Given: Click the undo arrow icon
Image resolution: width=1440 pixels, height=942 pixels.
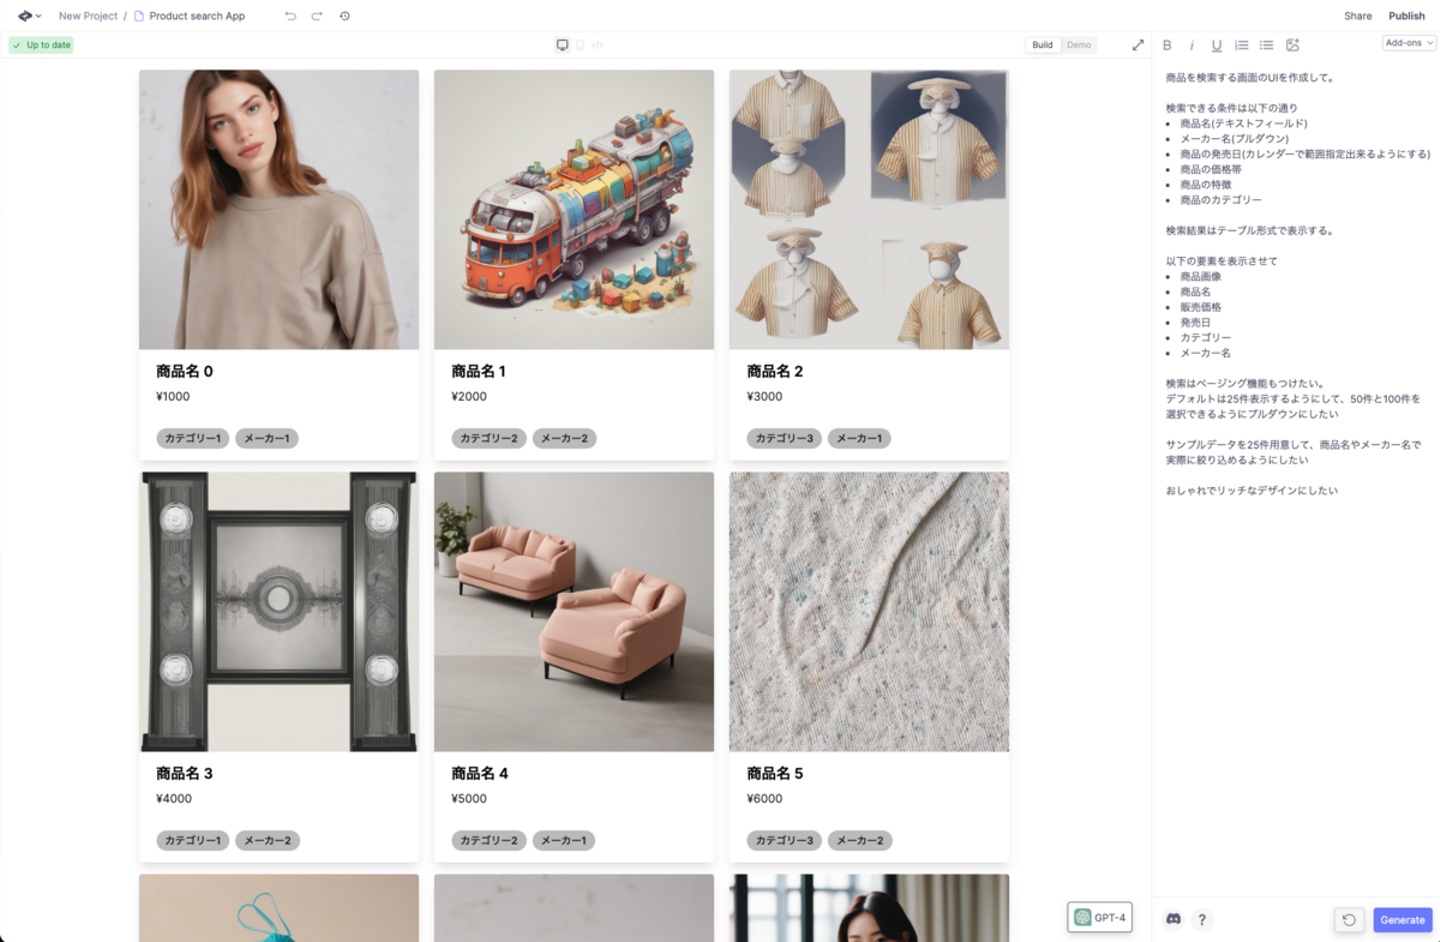Looking at the screenshot, I should (290, 16).
